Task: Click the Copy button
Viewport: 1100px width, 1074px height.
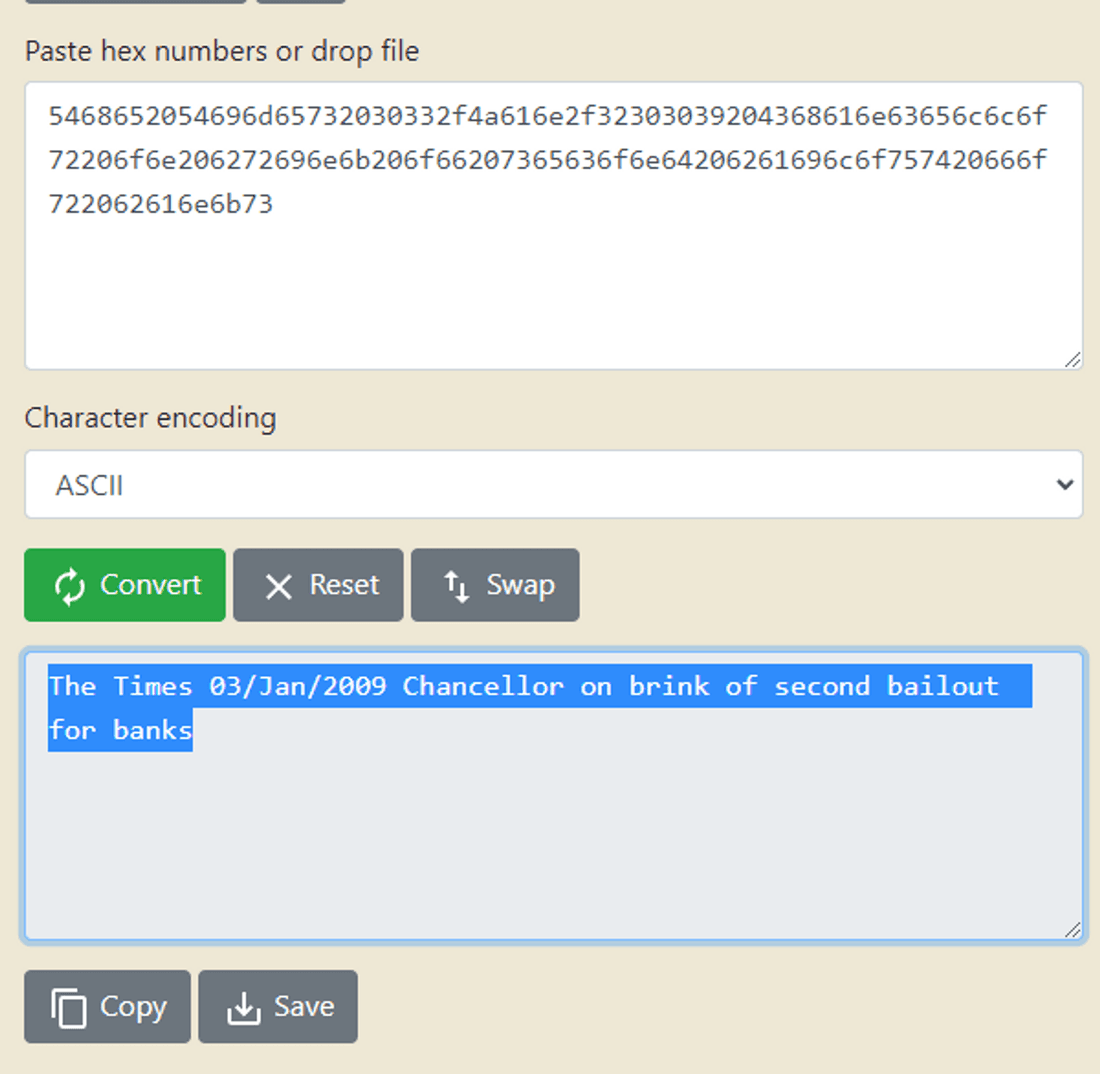Action: click(x=107, y=1007)
